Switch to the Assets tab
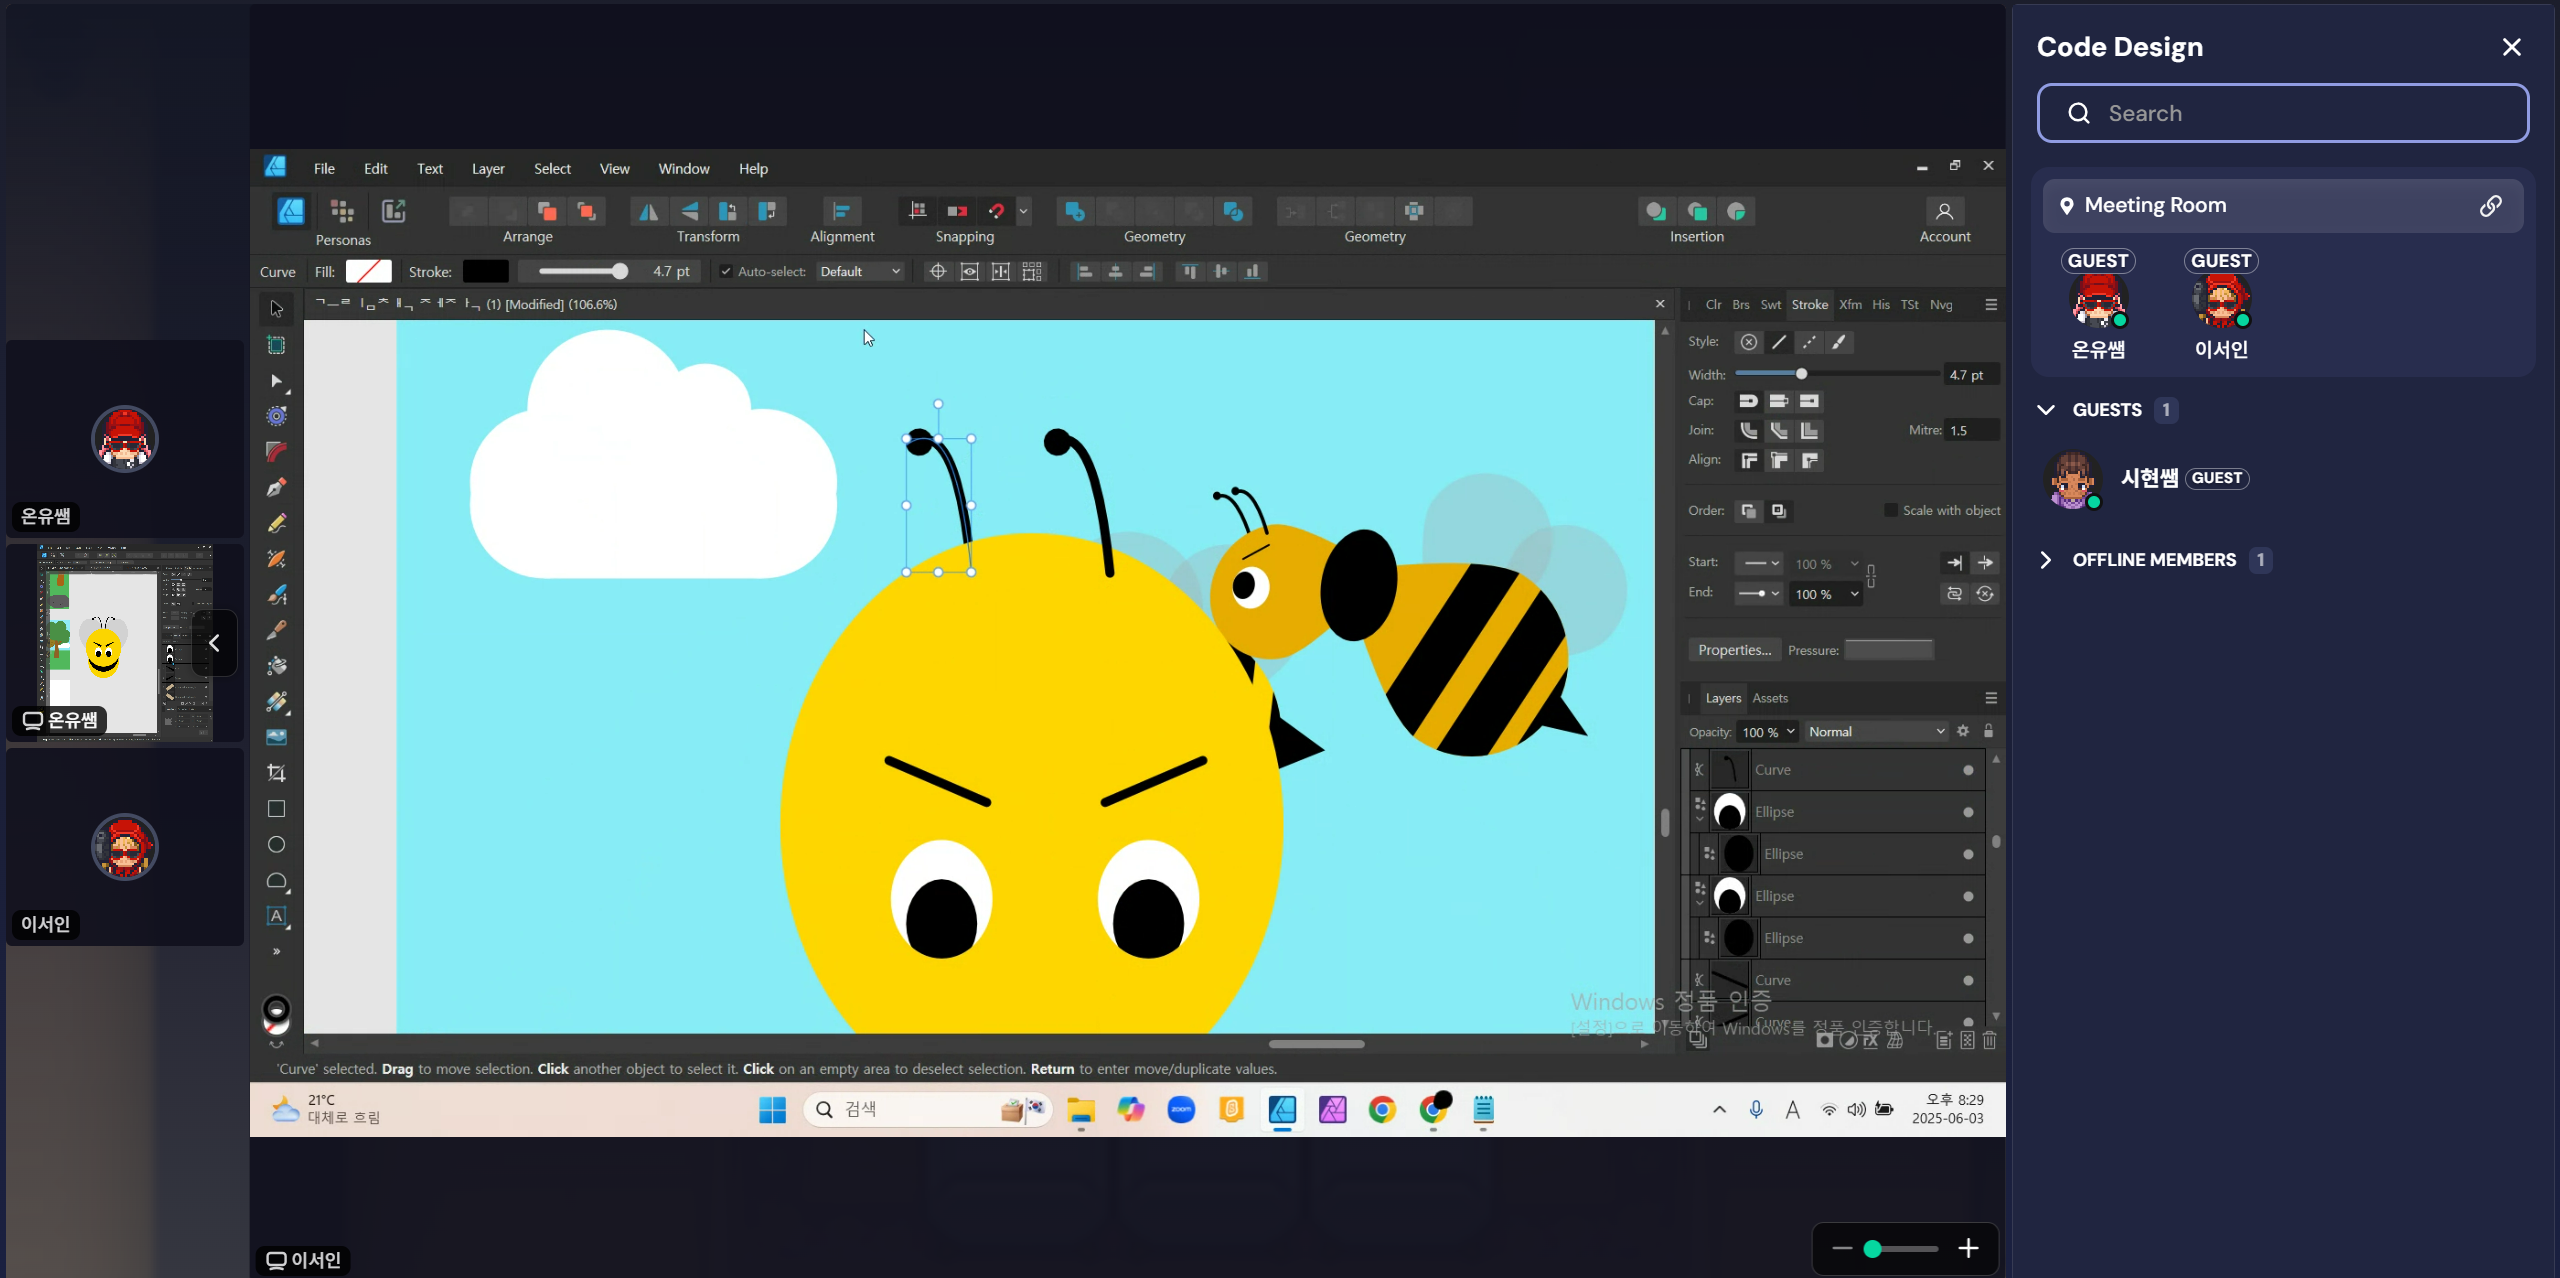2560x1278 pixels. point(1770,698)
